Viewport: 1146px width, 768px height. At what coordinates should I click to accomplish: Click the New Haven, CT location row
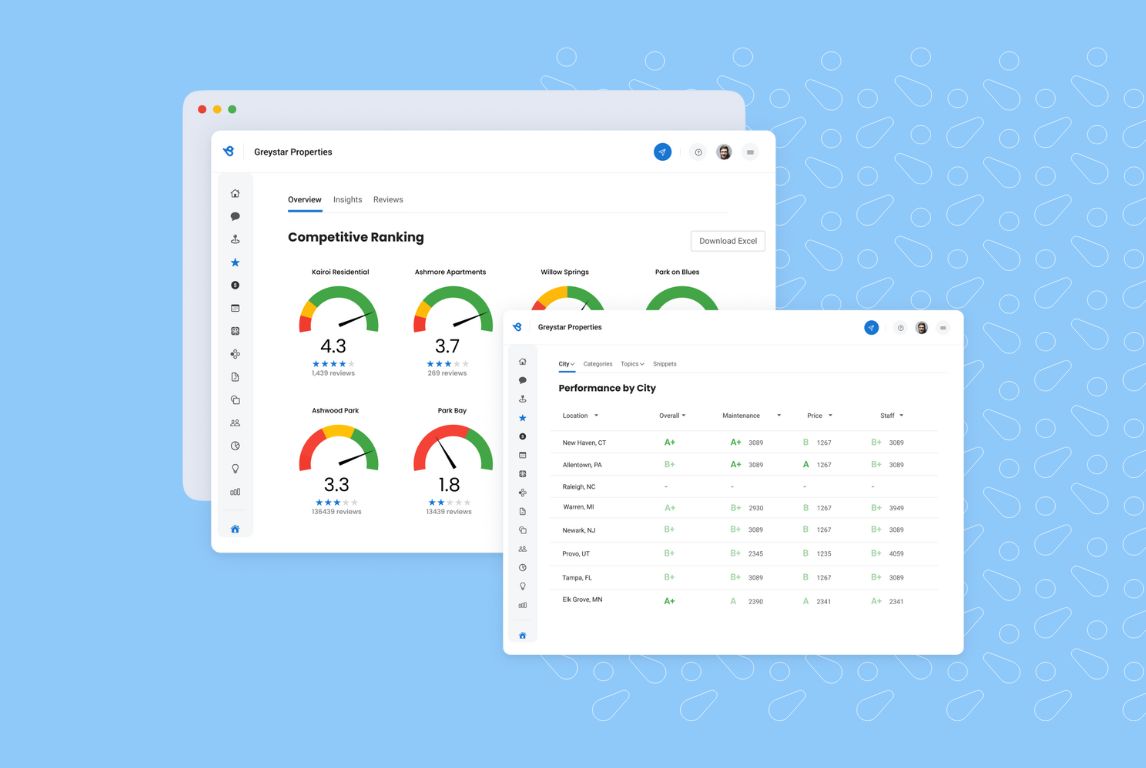point(745,443)
